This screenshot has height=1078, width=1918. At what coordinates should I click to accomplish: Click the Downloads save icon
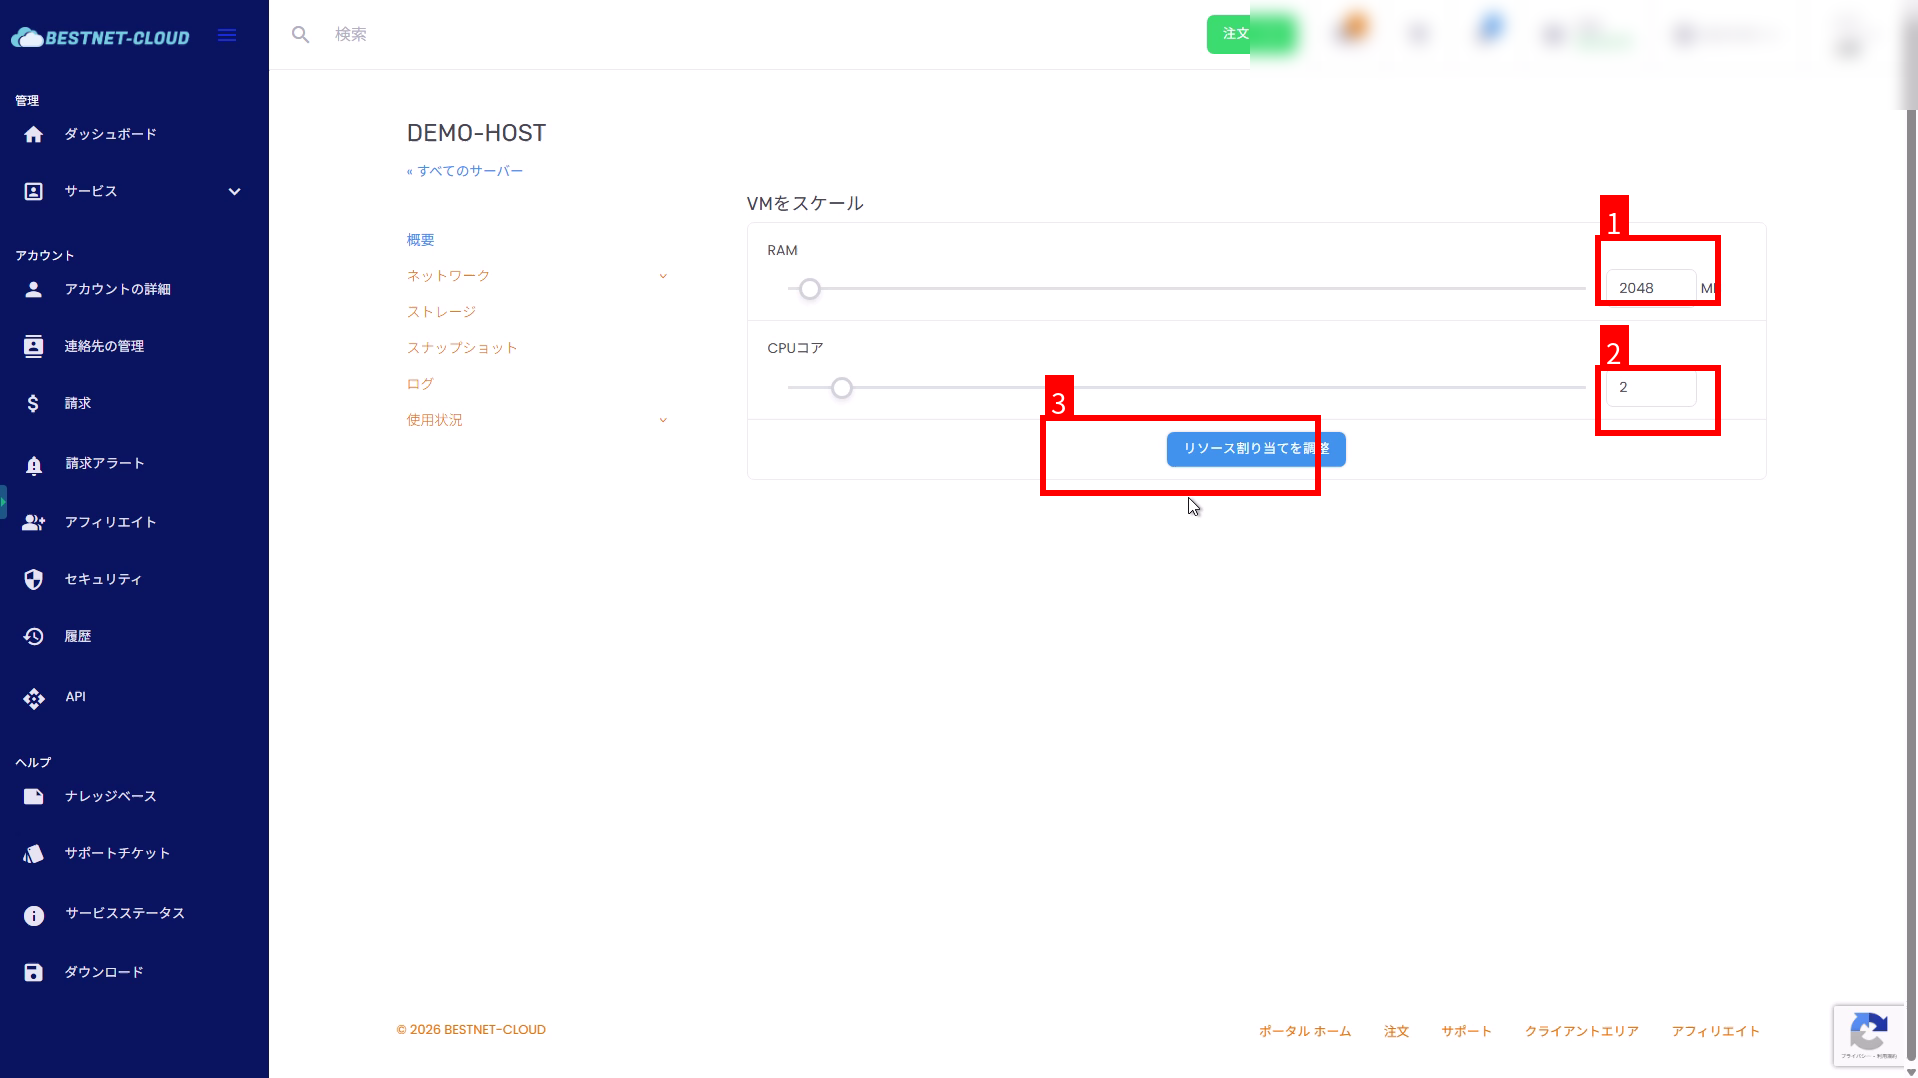click(34, 972)
